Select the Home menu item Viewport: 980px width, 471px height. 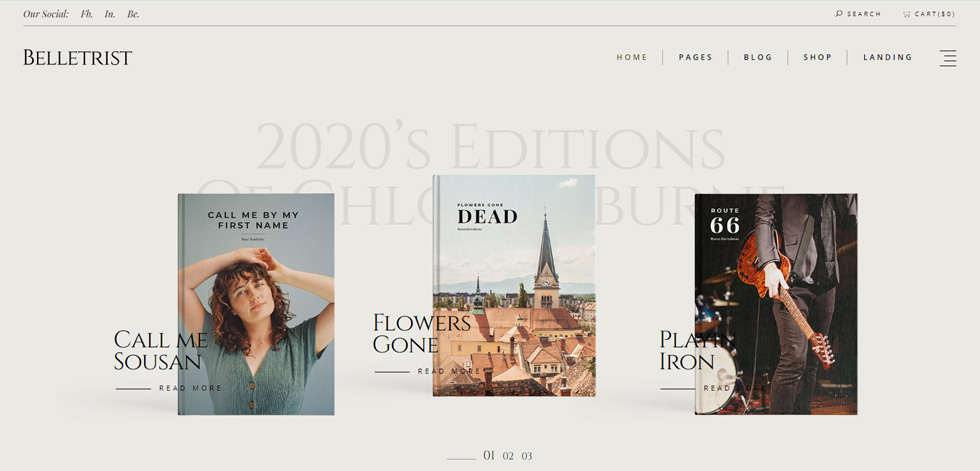(632, 57)
